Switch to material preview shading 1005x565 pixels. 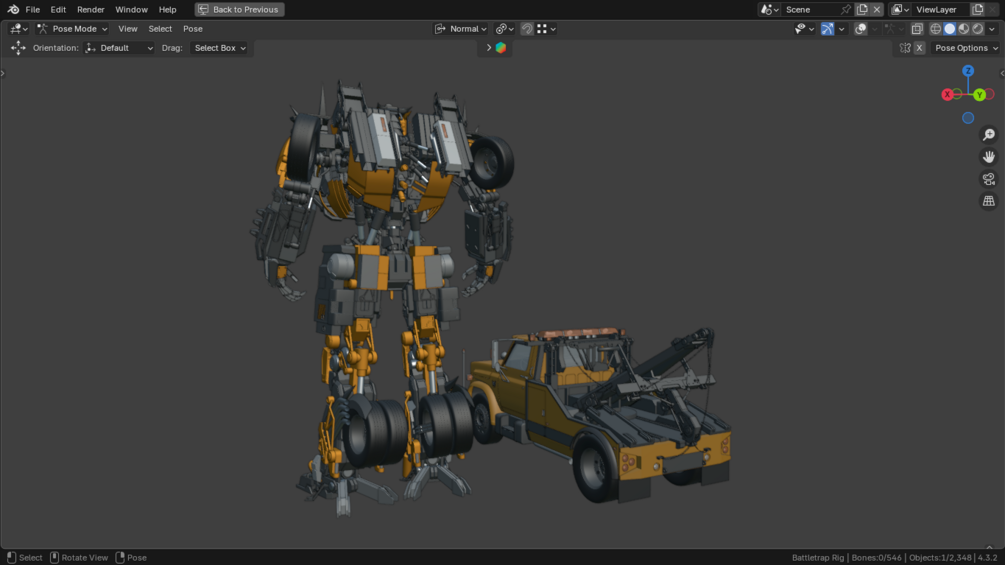click(x=963, y=29)
